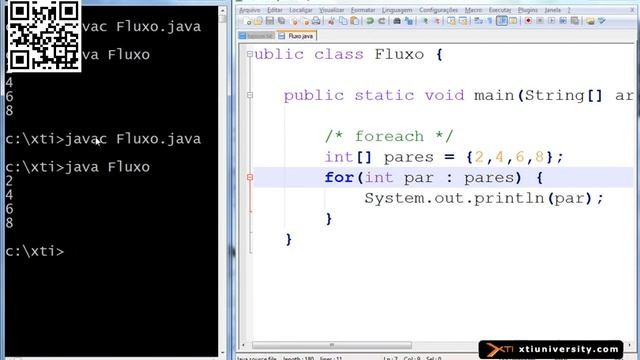Click the 'int[] pares = {2,4,6,8};' line

click(x=444, y=157)
